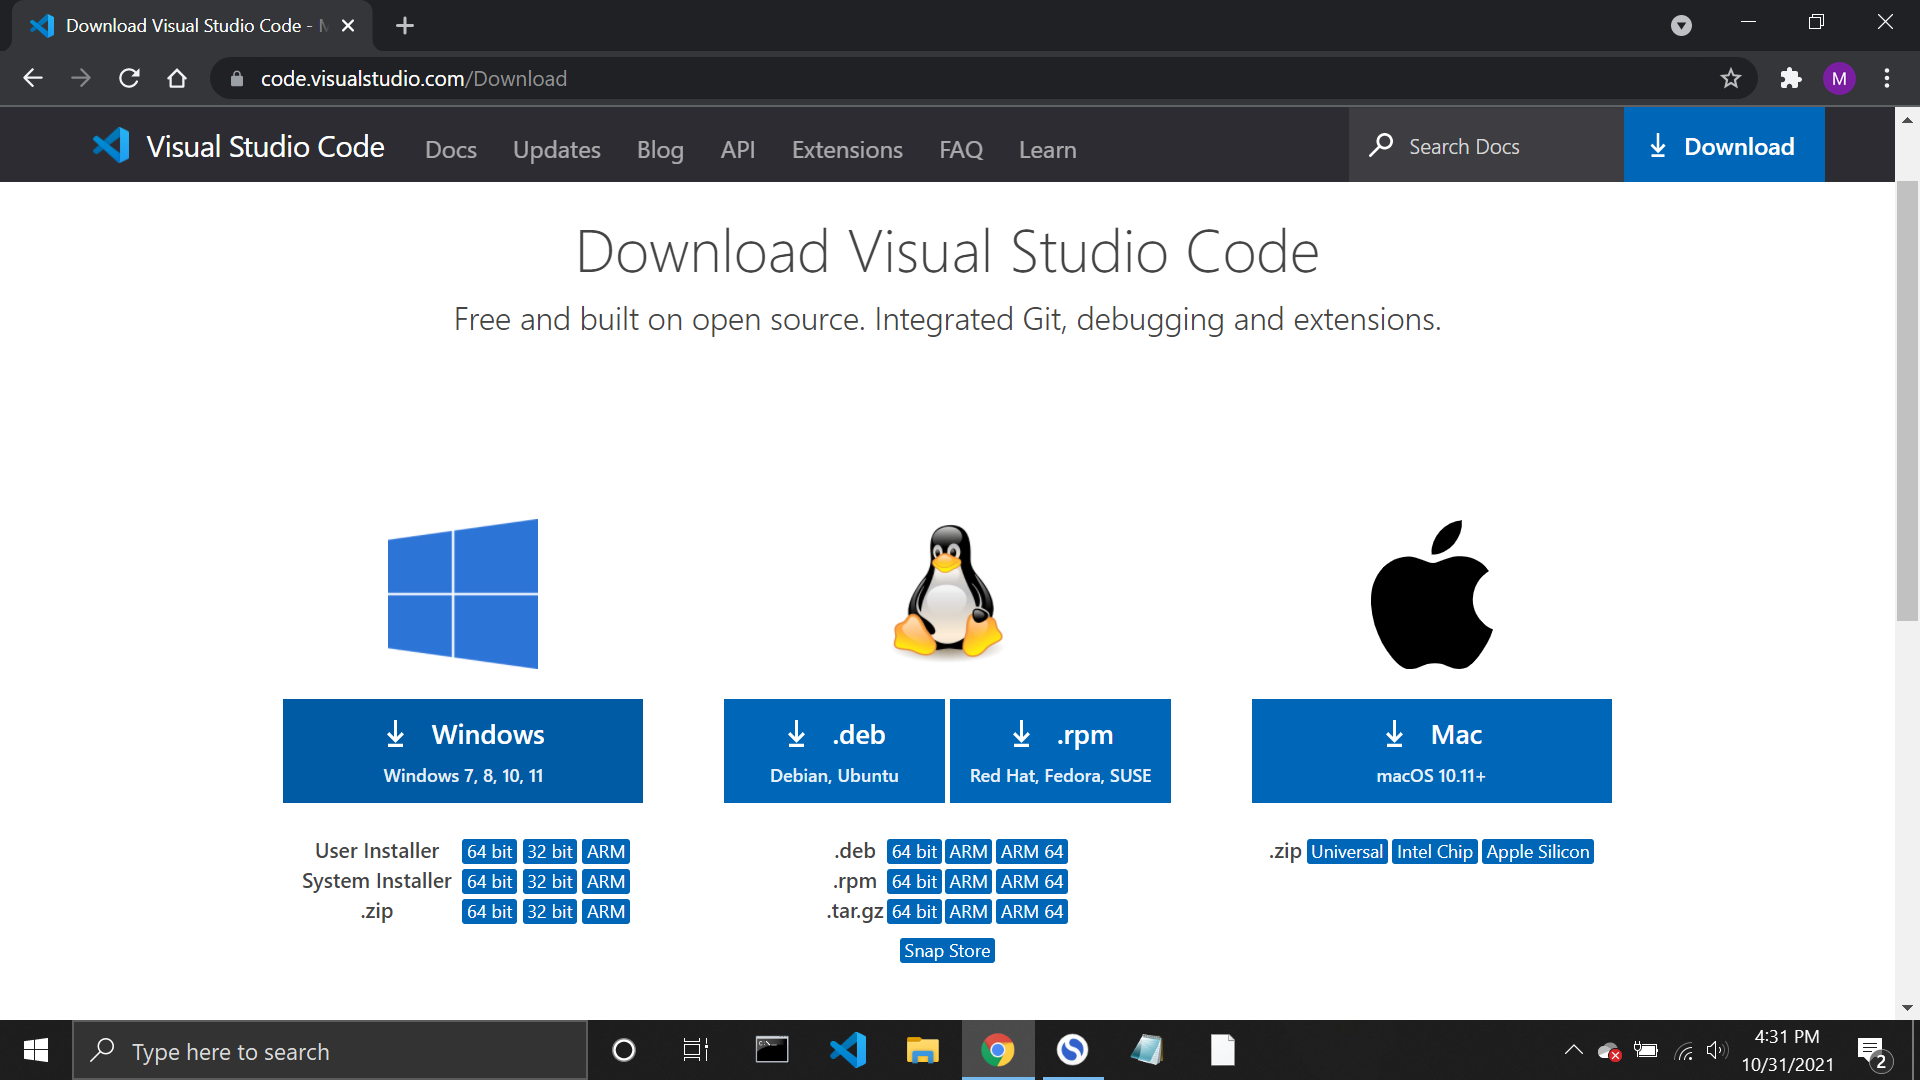Close the Download Visual Studio Code tab

[348, 26]
